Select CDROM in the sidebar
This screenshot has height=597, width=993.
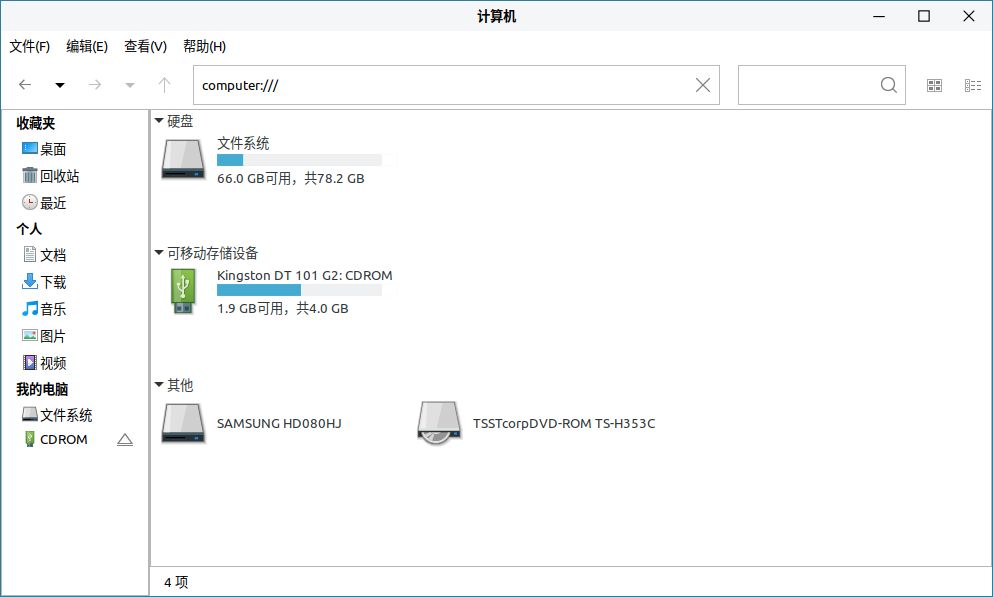tap(56, 439)
